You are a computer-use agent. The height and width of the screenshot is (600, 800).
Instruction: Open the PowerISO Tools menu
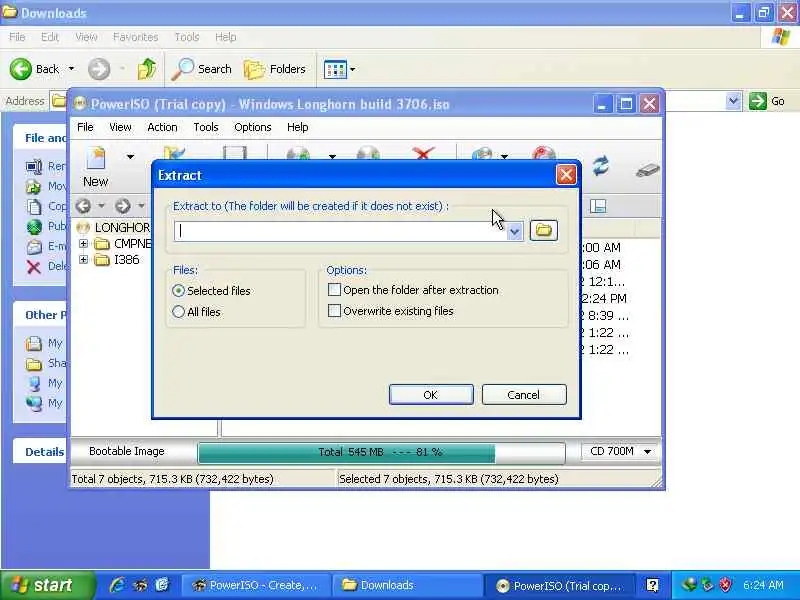pyautogui.click(x=206, y=127)
